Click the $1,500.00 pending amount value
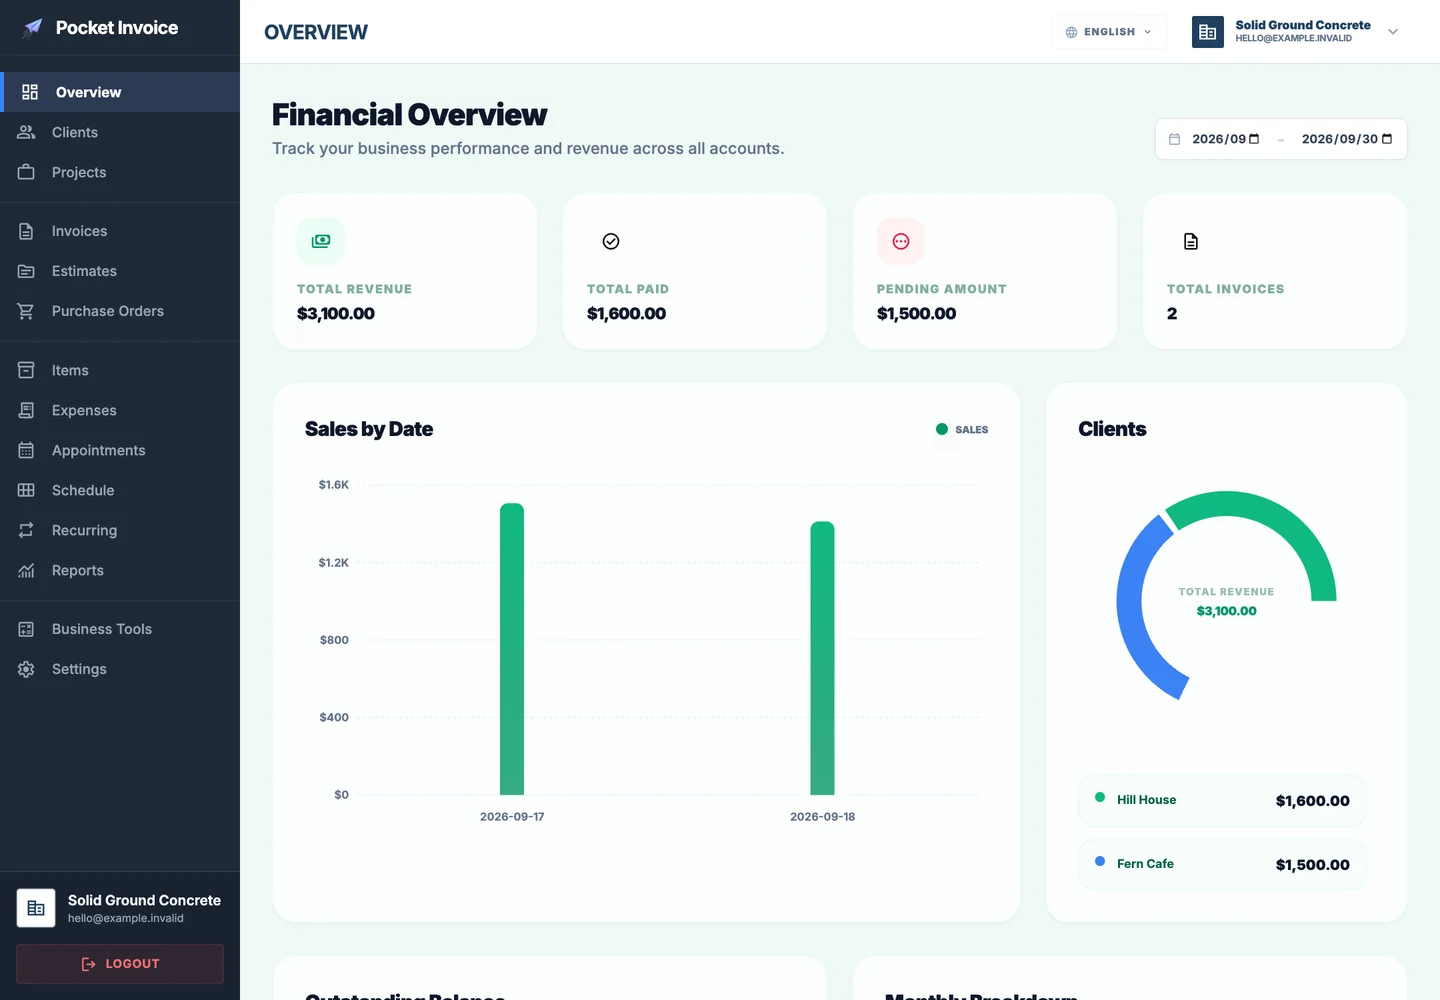Viewport: 1440px width, 1000px height. pyautogui.click(x=916, y=314)
